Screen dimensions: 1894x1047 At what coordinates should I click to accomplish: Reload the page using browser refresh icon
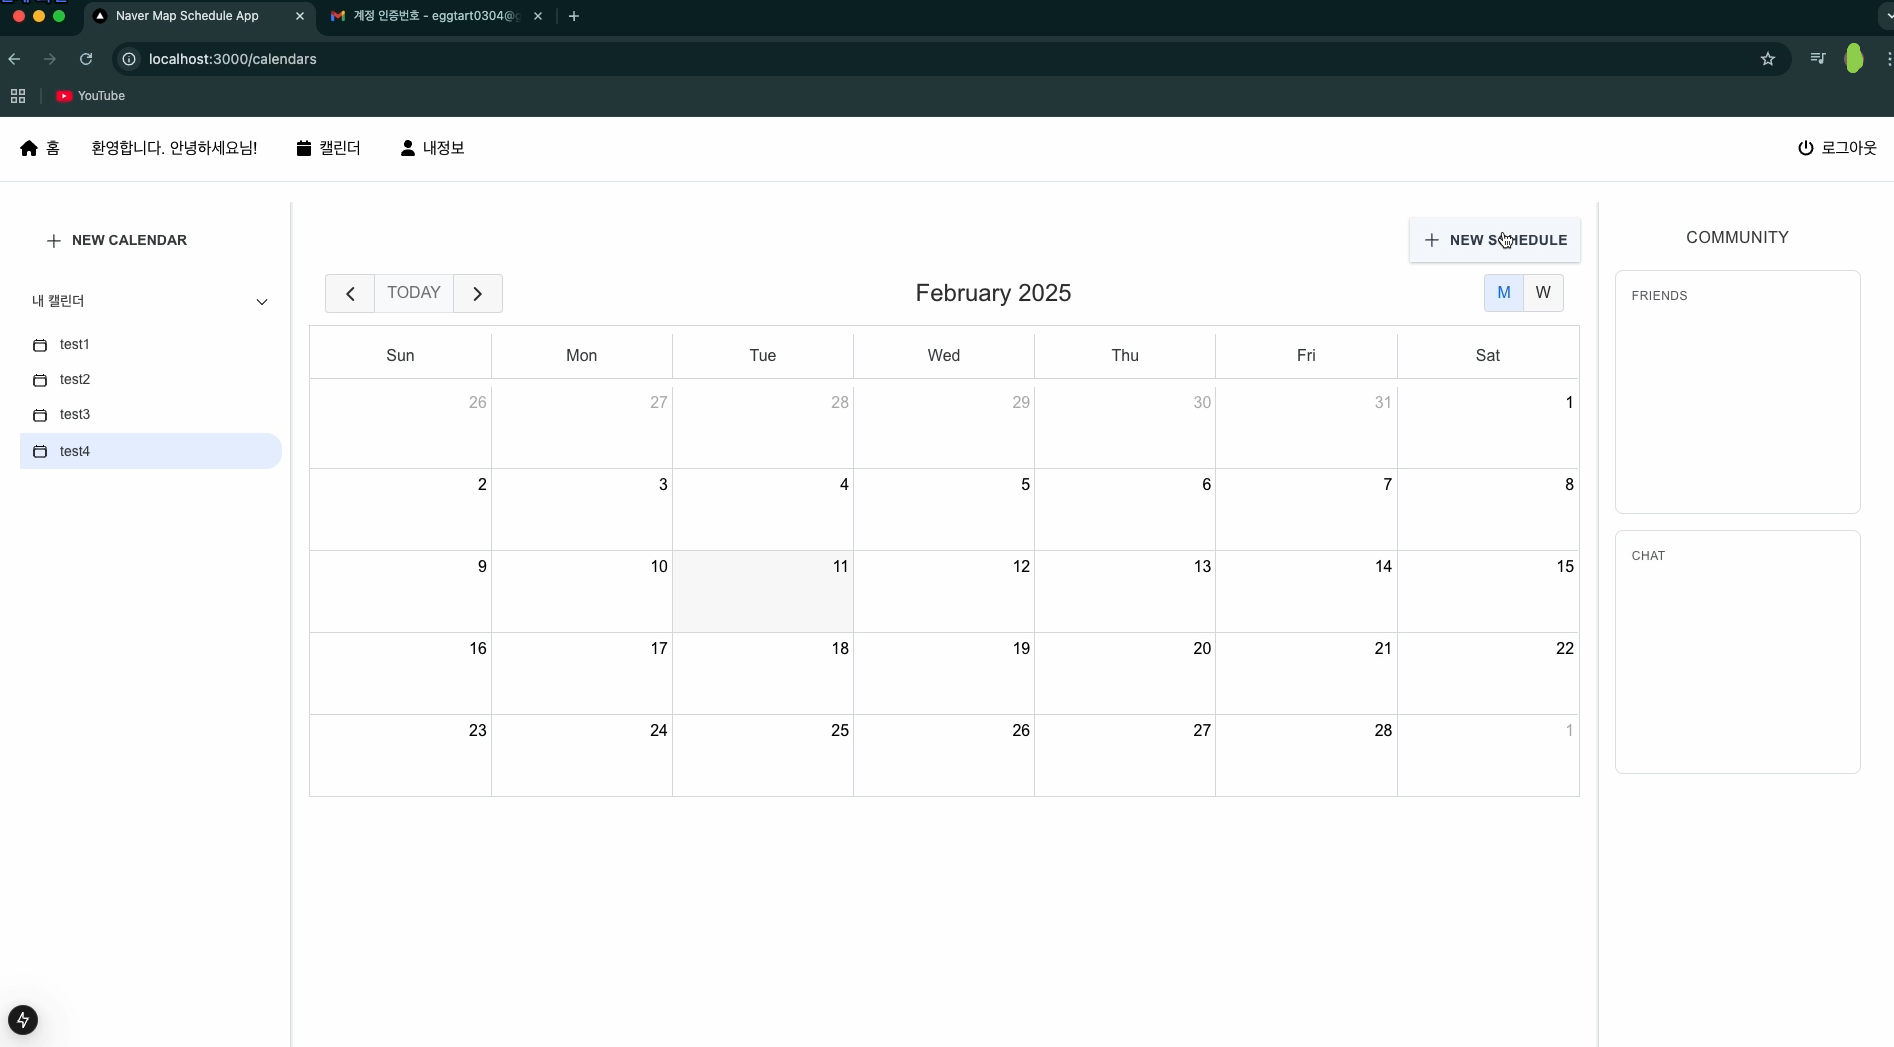pyautogui.click(x=86, y=59)
